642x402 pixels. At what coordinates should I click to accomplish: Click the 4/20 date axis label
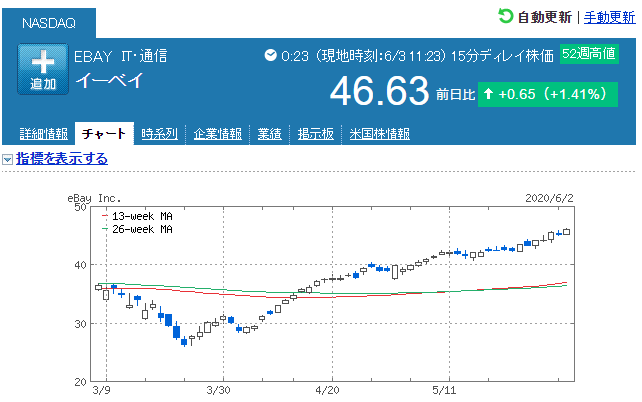point(327,390)
